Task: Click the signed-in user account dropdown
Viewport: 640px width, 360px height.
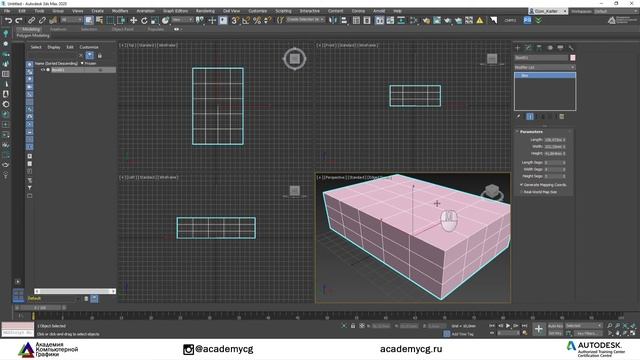Action: pyautogui.click(x=547, y=11)
